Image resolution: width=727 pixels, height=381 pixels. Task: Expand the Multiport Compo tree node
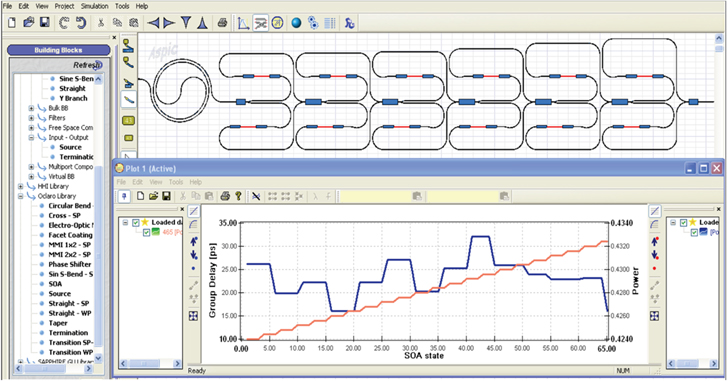coord(31,167)
